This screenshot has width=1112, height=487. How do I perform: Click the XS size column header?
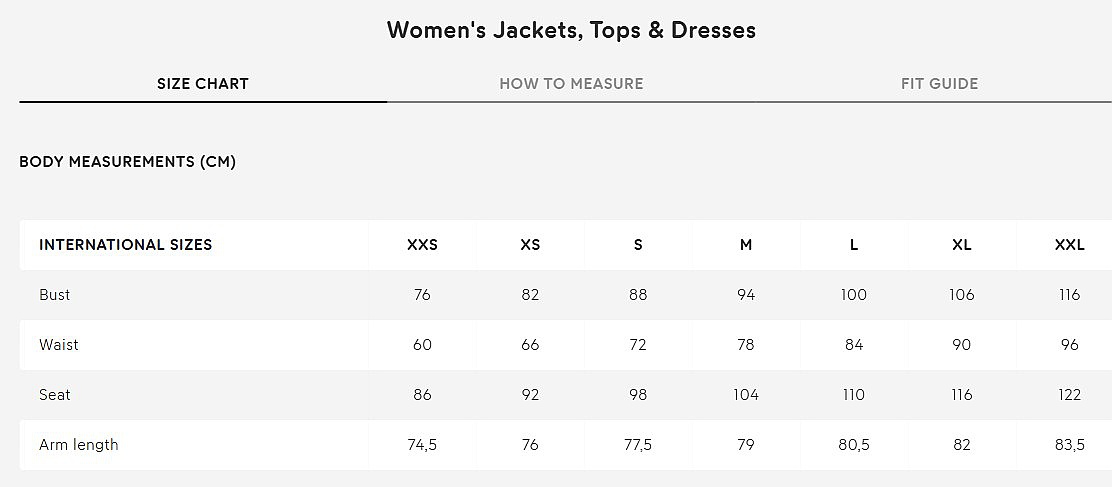[530, 245]
